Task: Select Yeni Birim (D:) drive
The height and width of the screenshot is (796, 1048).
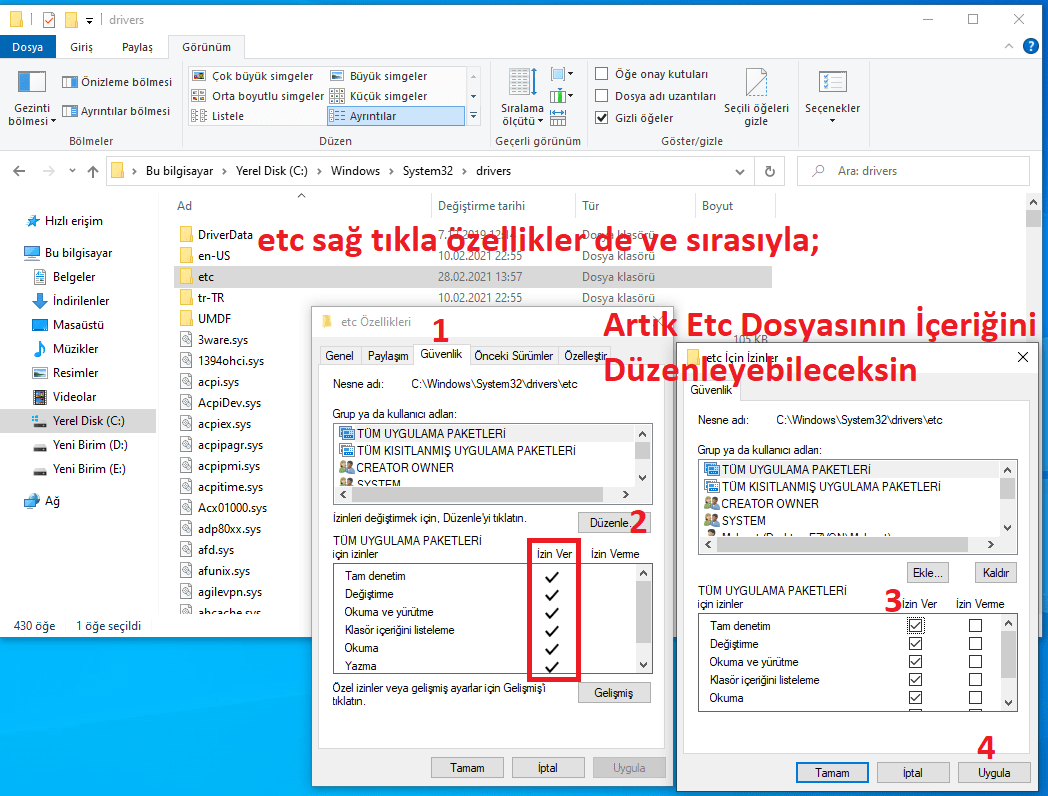Action: 90,445
